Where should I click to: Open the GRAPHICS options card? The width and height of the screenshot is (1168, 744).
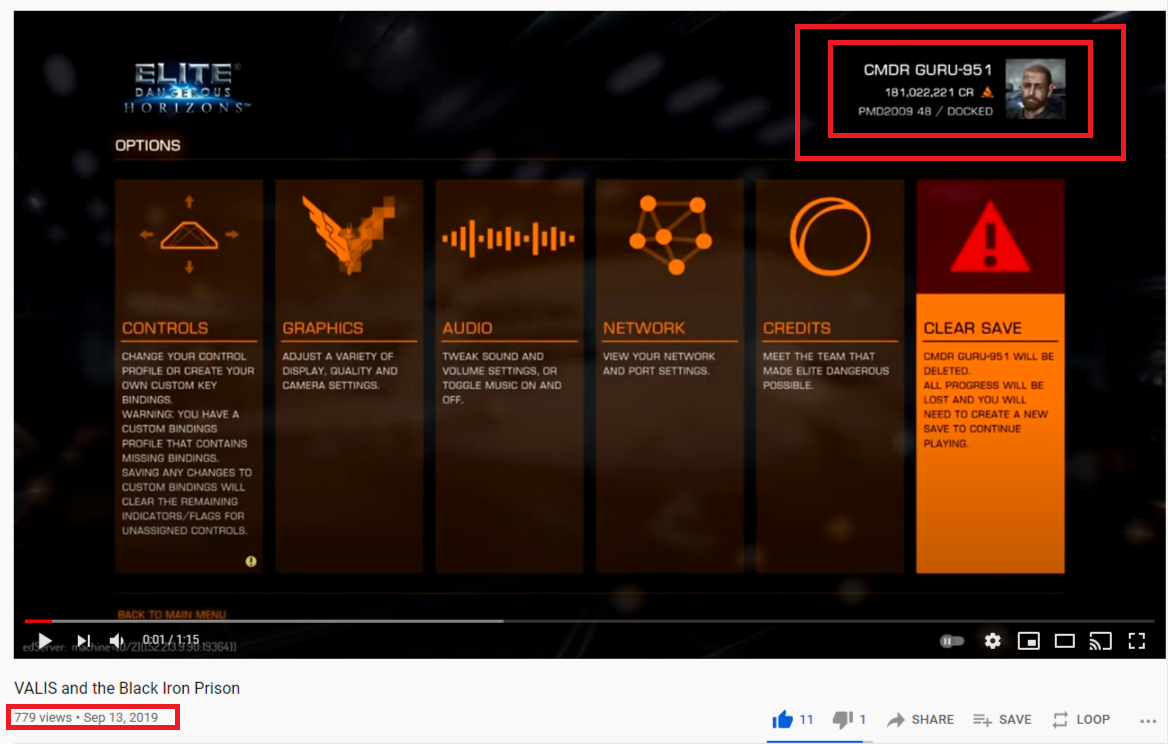coord(349,376)
